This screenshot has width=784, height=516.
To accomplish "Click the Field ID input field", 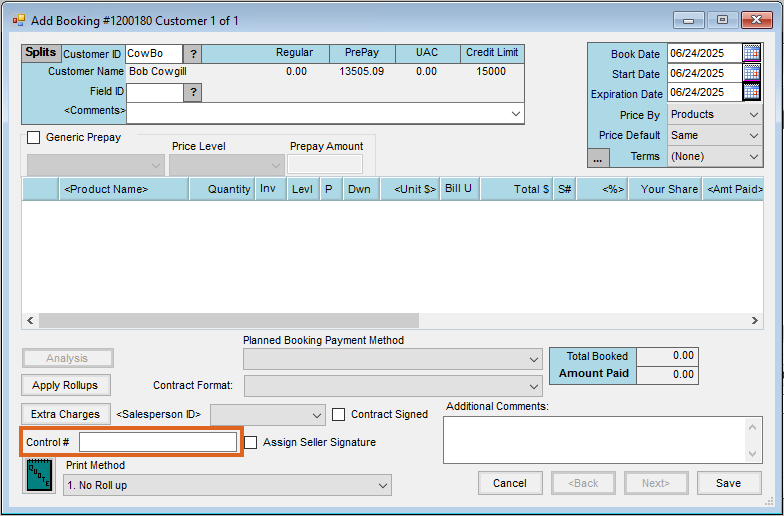I will coord(155,92).
